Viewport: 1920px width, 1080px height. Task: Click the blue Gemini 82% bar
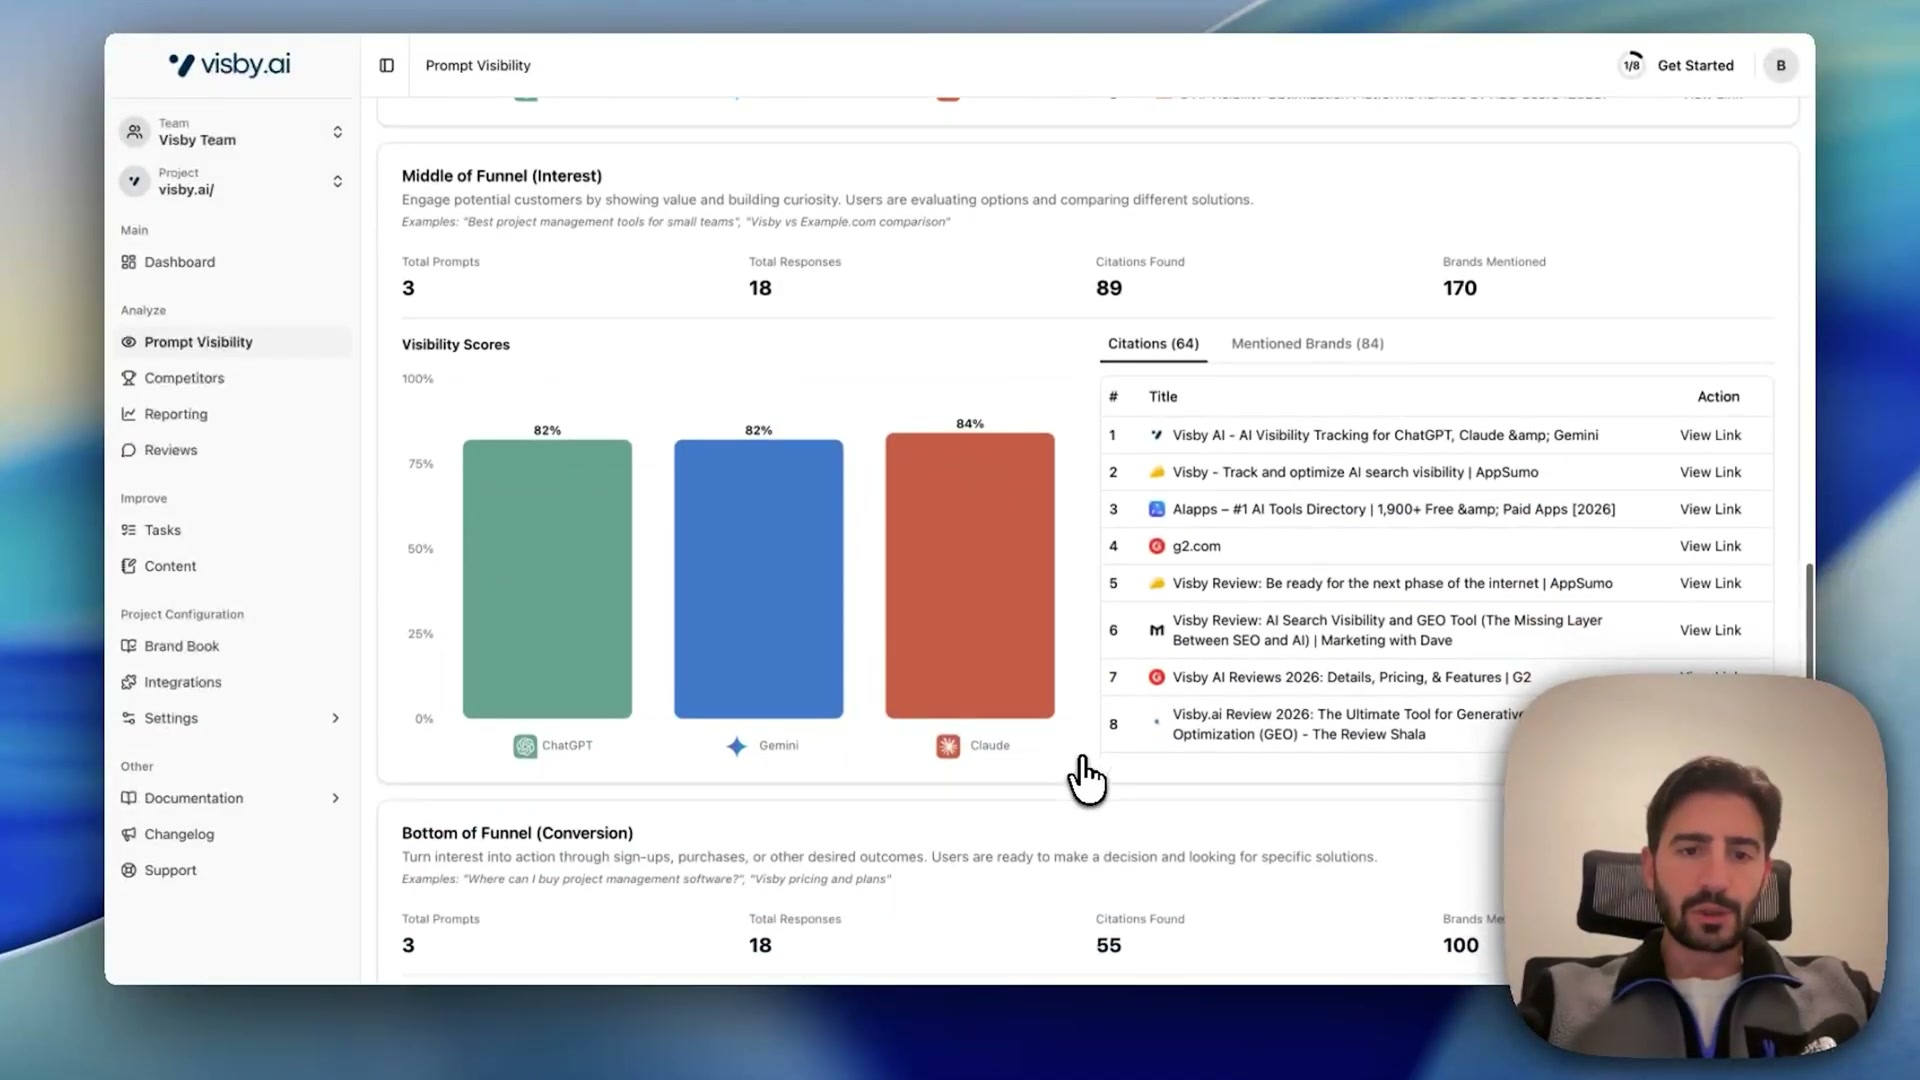coord(758,579)
